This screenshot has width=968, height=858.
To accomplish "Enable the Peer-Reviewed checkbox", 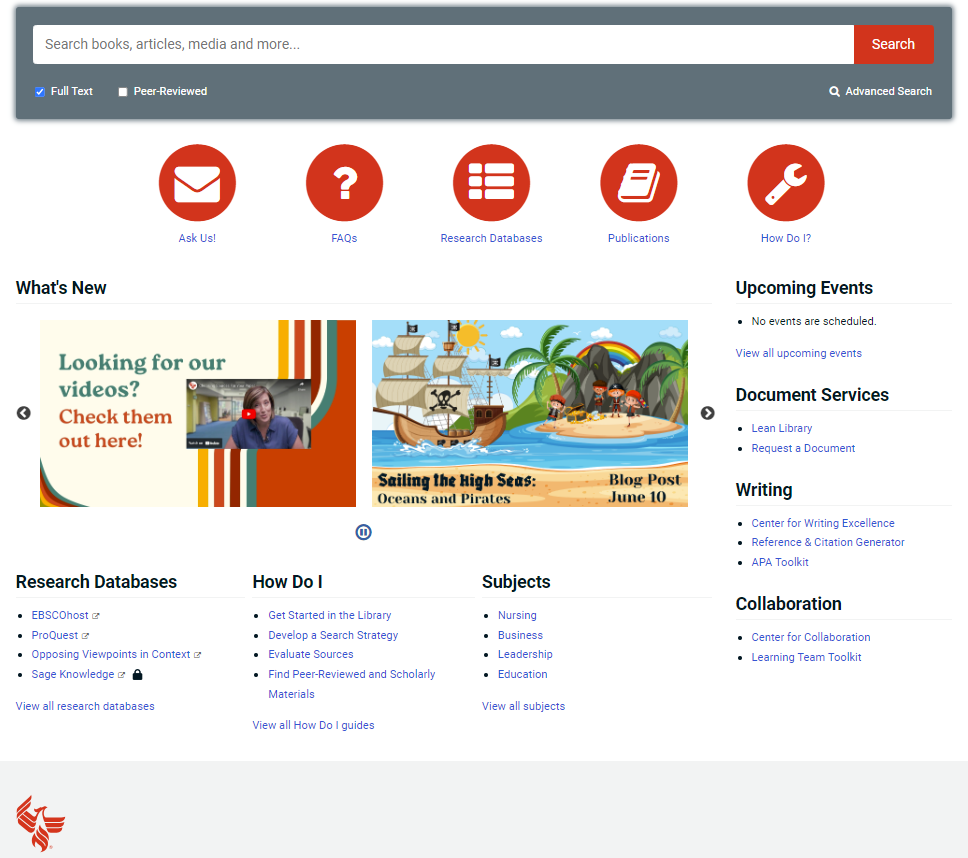I will [122, 91].
